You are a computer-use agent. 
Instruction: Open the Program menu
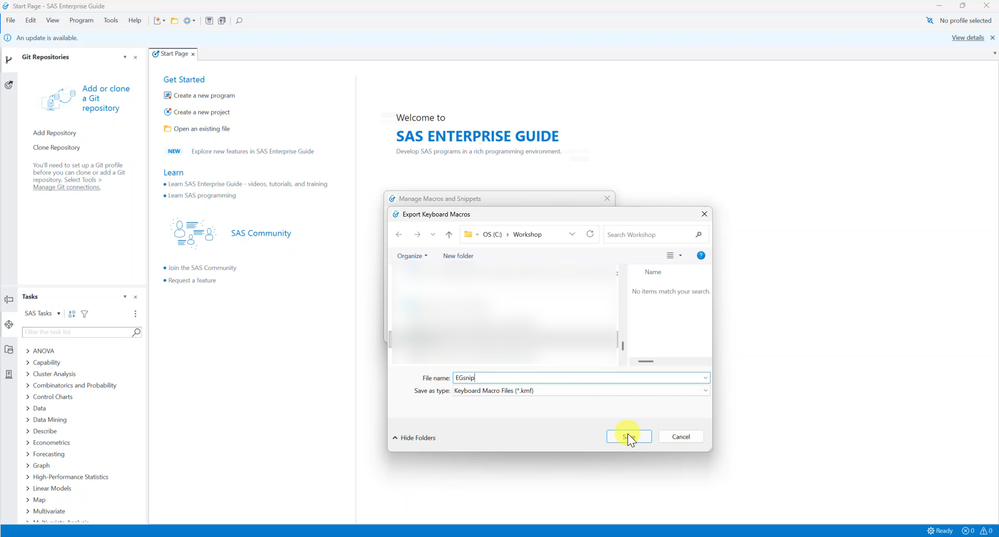(81, 20)
